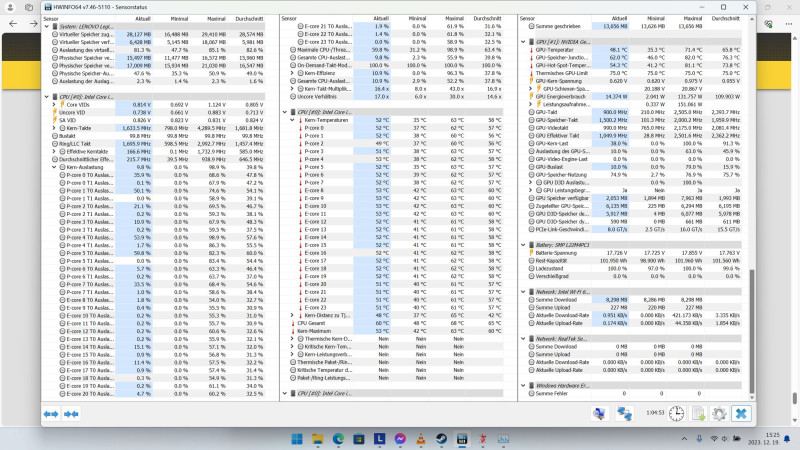Screen dimensions: 800x450
Task: Expand the Kern-Distanz zu Tj... row
Action: click(x=292, y=315)
